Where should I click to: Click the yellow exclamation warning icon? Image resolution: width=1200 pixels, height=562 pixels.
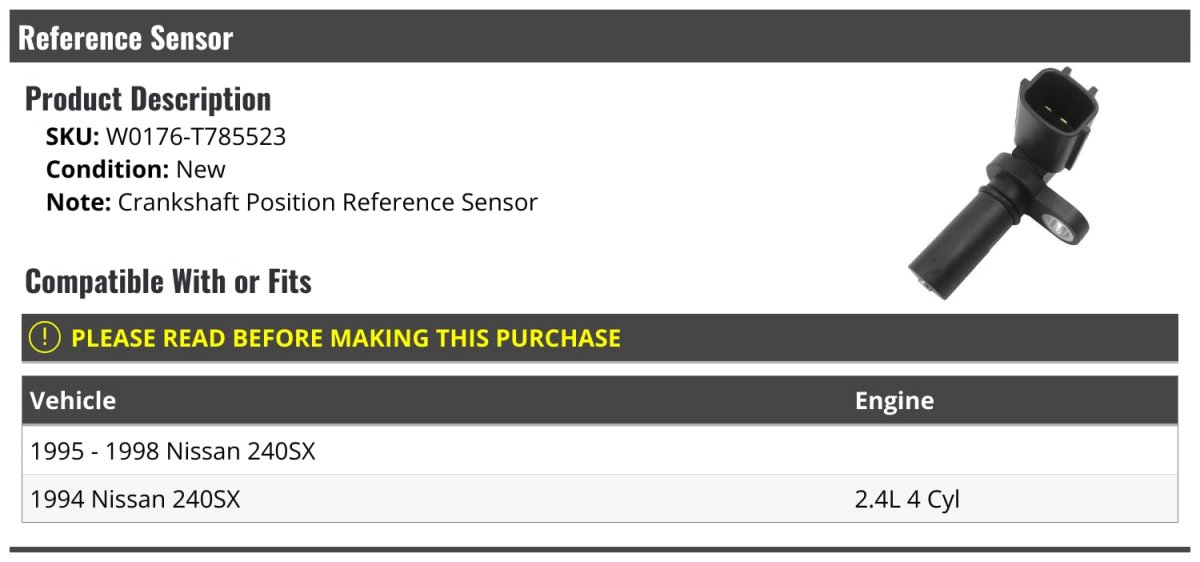45,338
